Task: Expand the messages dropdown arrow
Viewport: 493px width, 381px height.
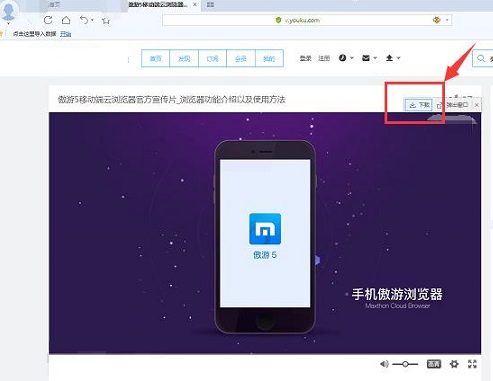Action: pos(375,58)
